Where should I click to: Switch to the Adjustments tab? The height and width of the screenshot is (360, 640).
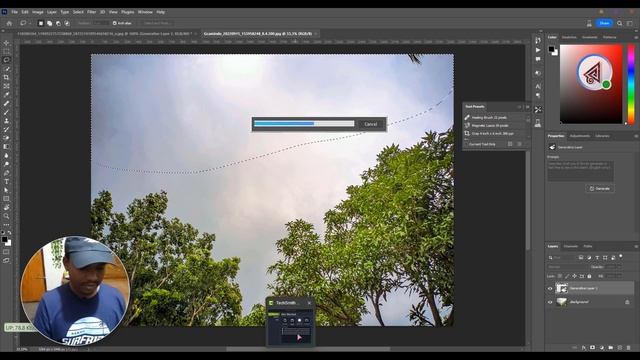(x=580, y=136)
